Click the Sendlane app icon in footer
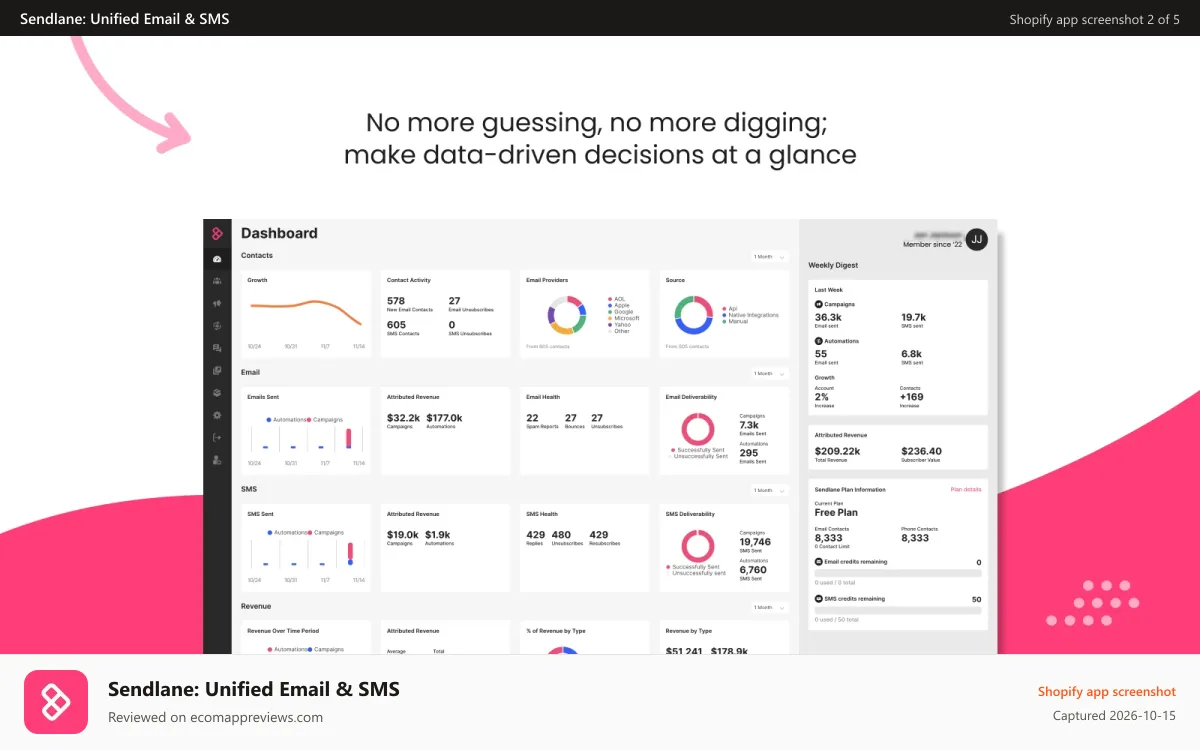Image resolution: width=1200 pixels, height=750 pixels. [x=56, y=702]
